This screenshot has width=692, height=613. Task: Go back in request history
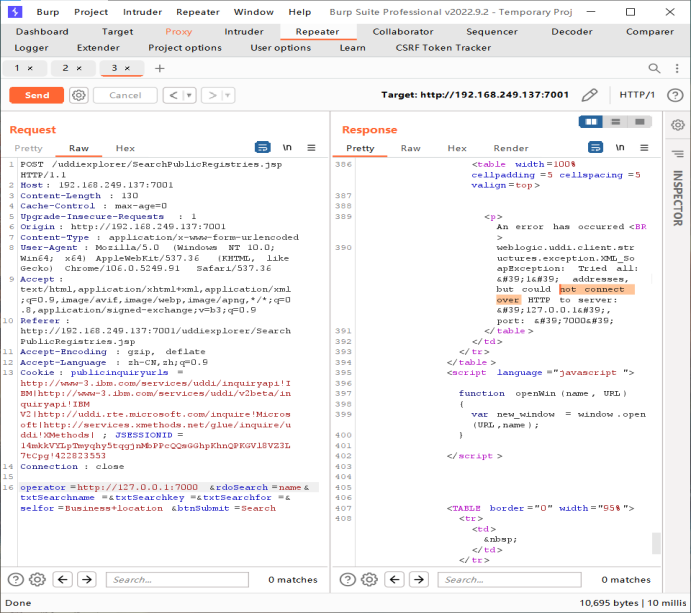[x=173, y=95]
